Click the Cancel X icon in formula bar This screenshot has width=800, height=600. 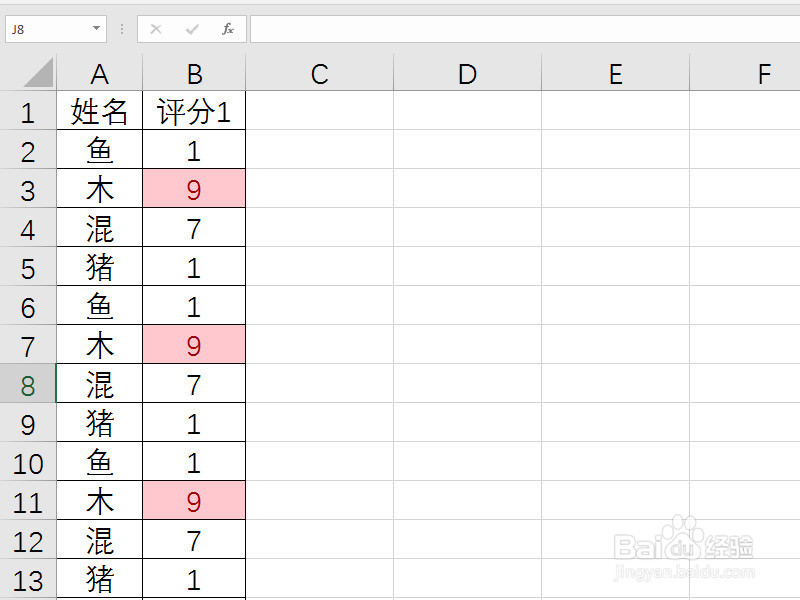(156, 29)
